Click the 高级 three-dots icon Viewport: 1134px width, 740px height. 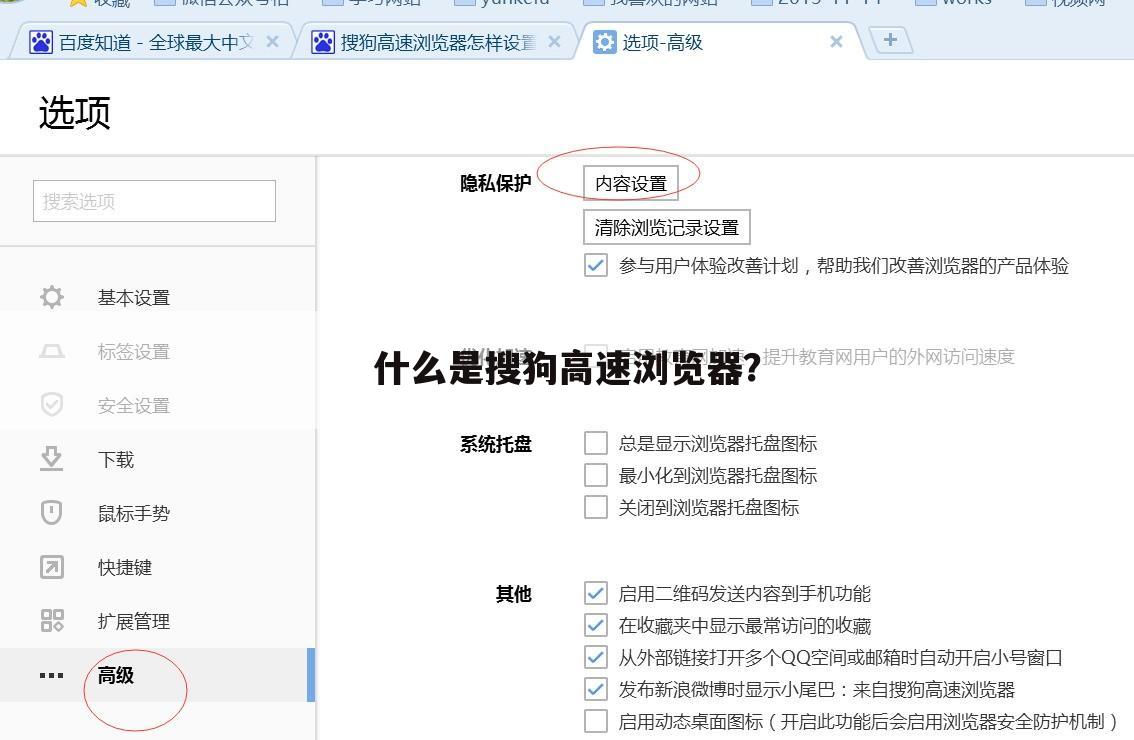coord(51,675)
